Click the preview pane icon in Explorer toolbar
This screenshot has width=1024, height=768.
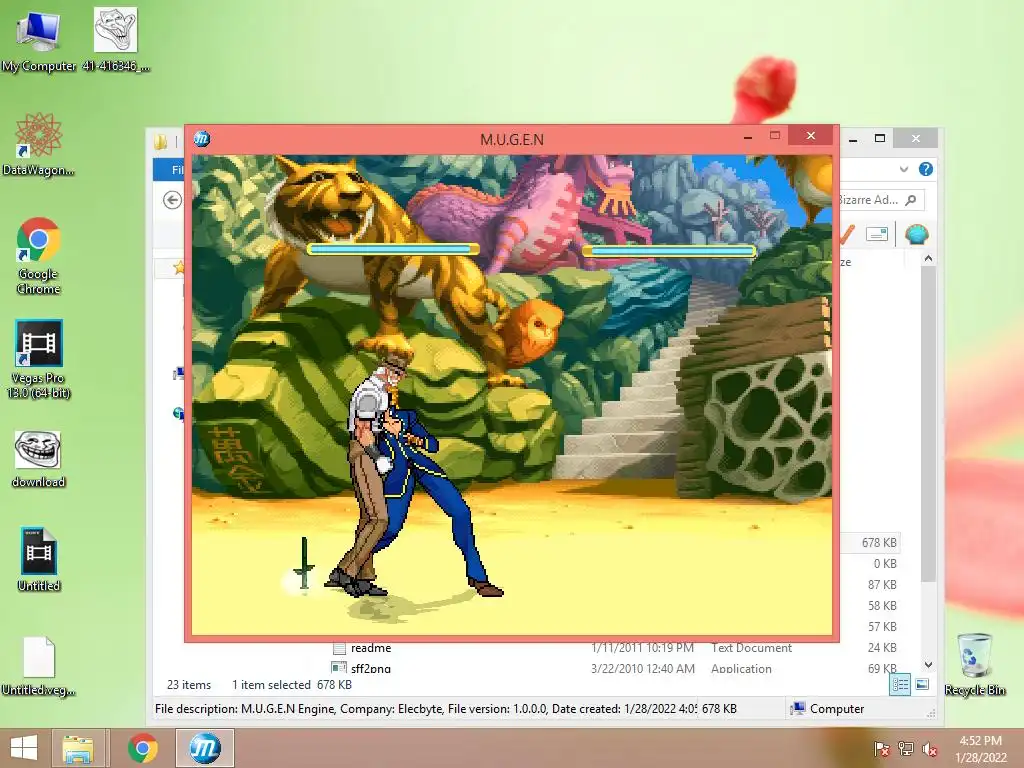877,234
